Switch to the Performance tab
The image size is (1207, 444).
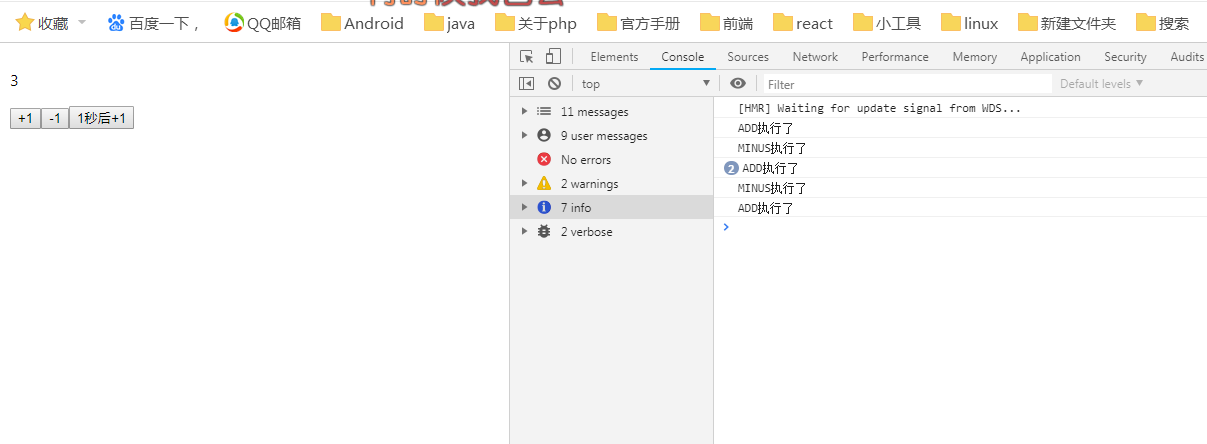point(895,57)
